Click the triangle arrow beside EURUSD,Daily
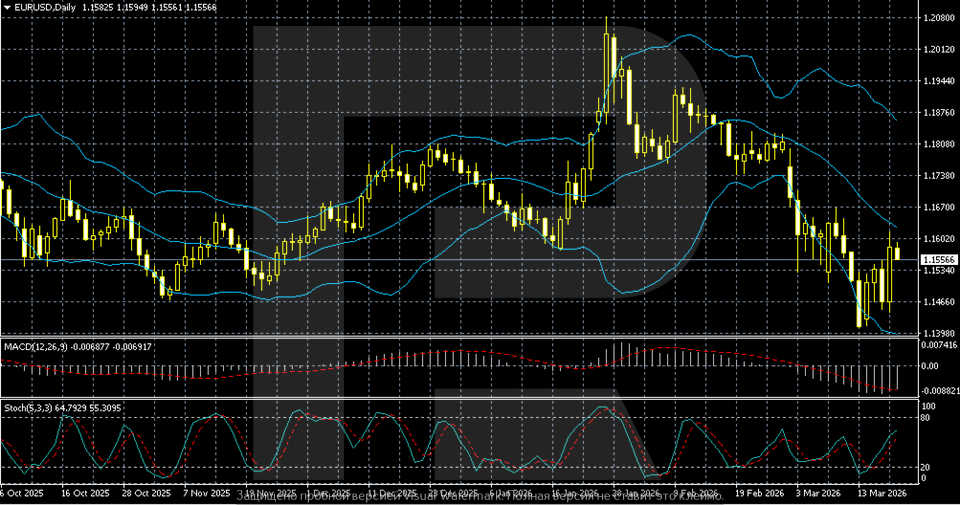This screenshot has width=960, height=505. point(7,7)
